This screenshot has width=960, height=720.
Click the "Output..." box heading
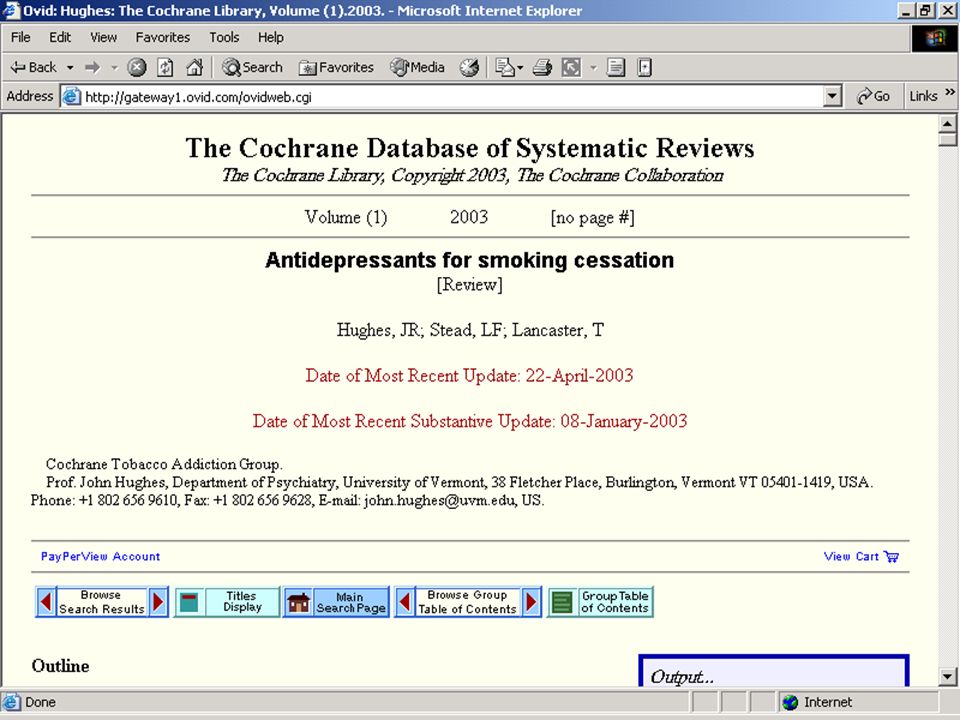[682, 677]
